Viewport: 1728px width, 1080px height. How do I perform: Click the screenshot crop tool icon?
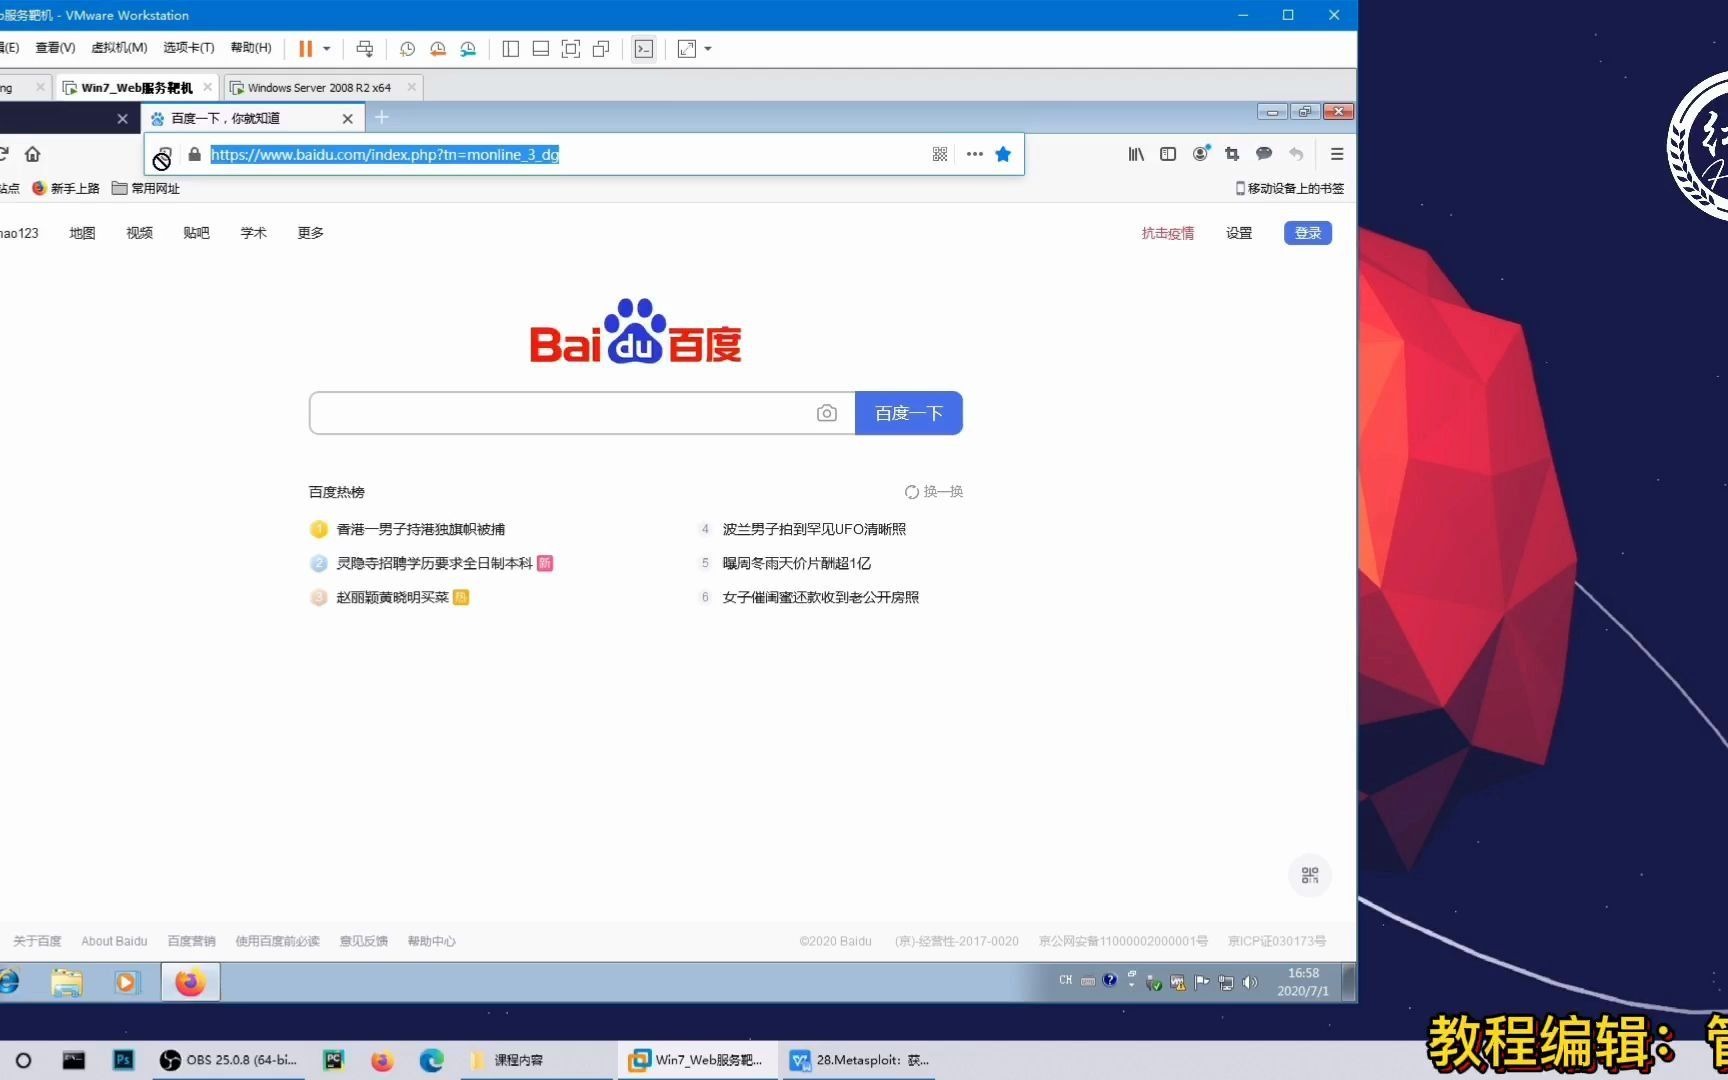coord(1232,154)
